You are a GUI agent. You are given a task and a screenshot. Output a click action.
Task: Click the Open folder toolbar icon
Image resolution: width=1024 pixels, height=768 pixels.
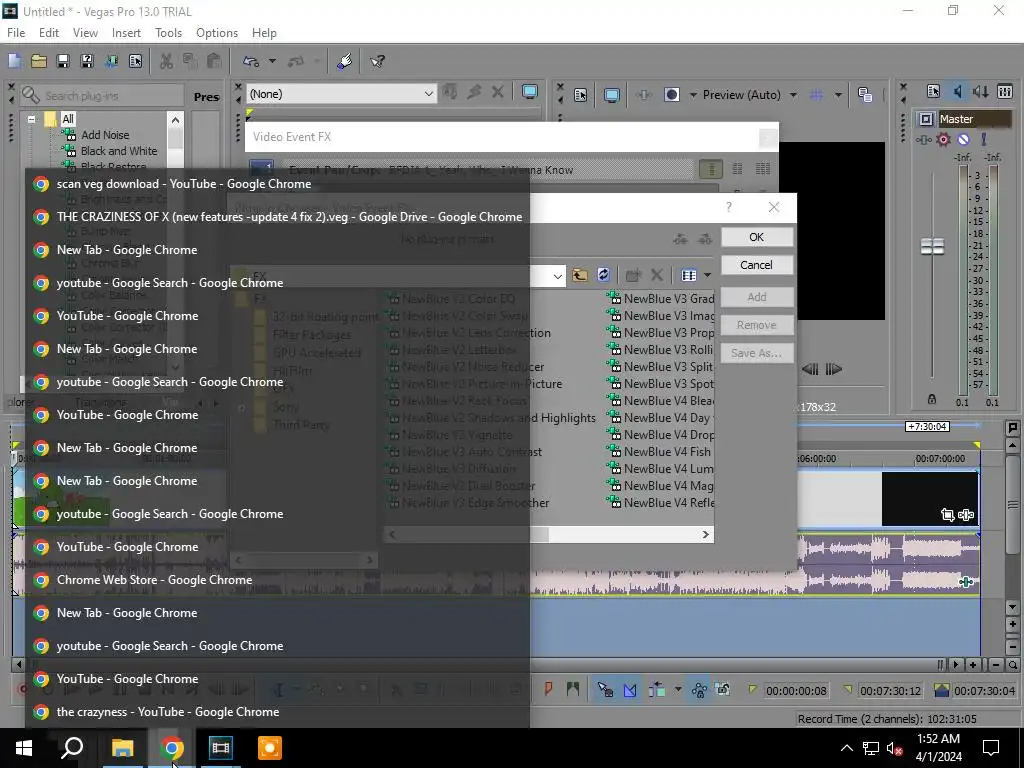[x=39, y=61]
